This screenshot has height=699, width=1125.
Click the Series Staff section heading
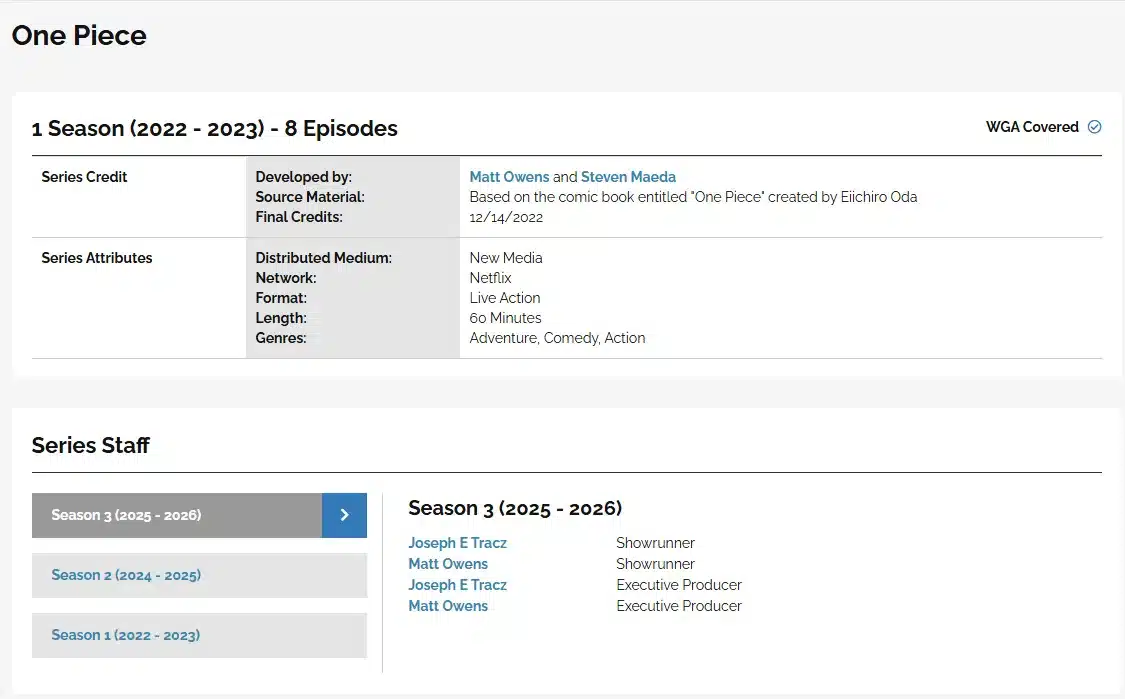tap(90, 445)
